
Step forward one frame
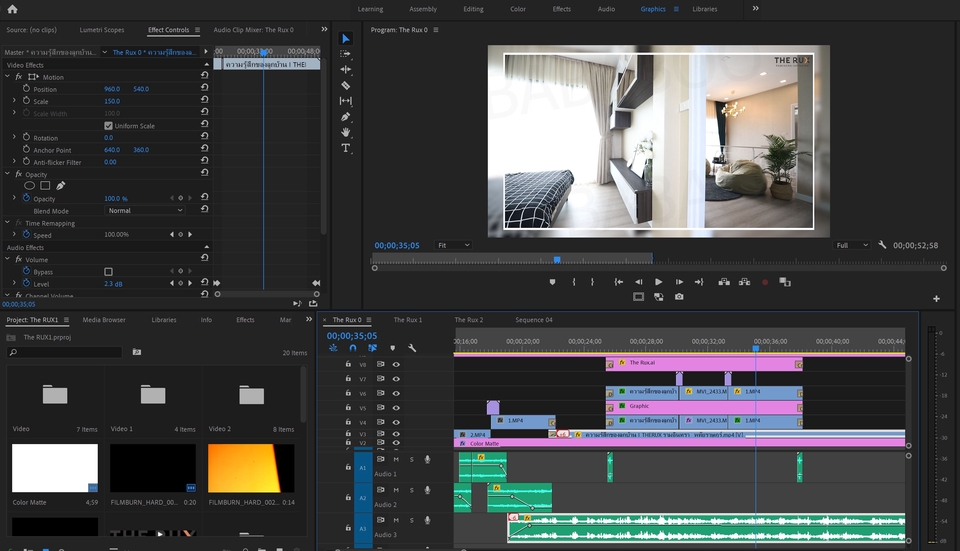point(679,282)
